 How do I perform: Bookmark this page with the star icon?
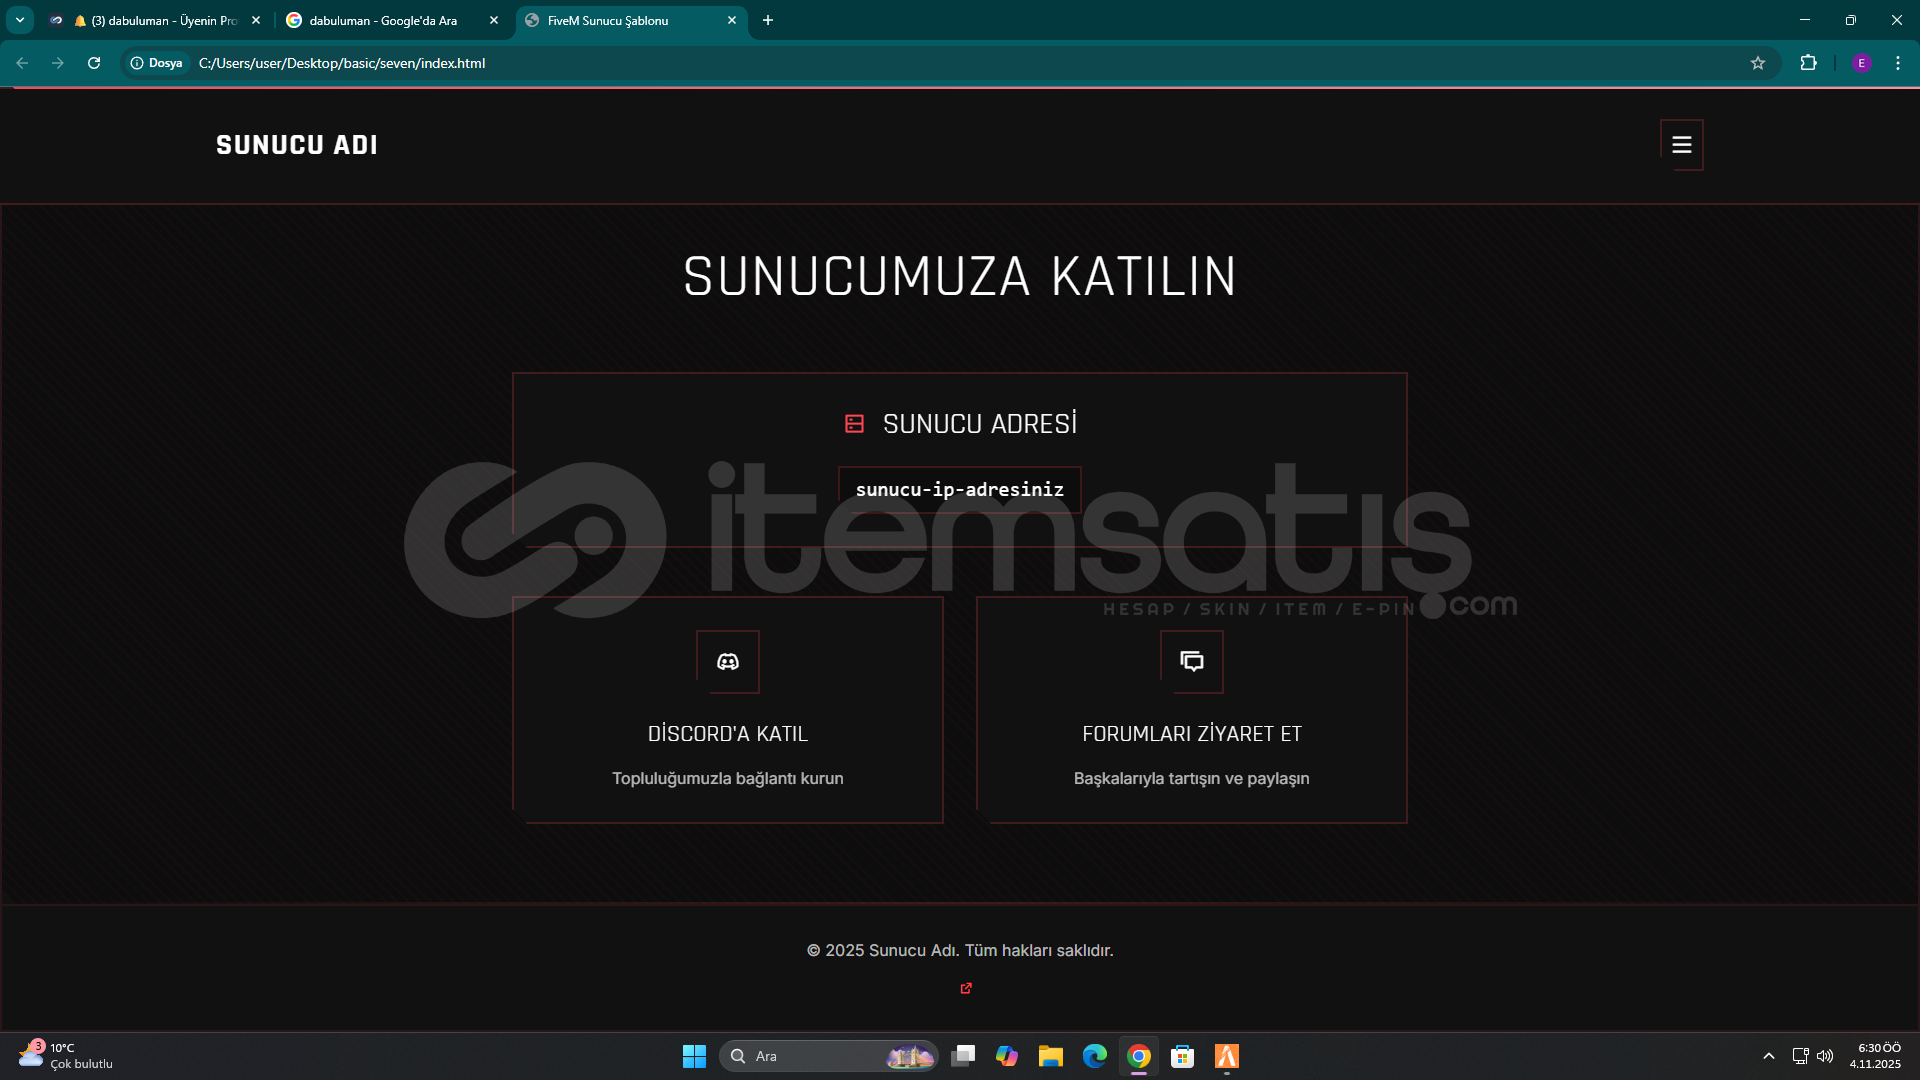pos(1758,63)
